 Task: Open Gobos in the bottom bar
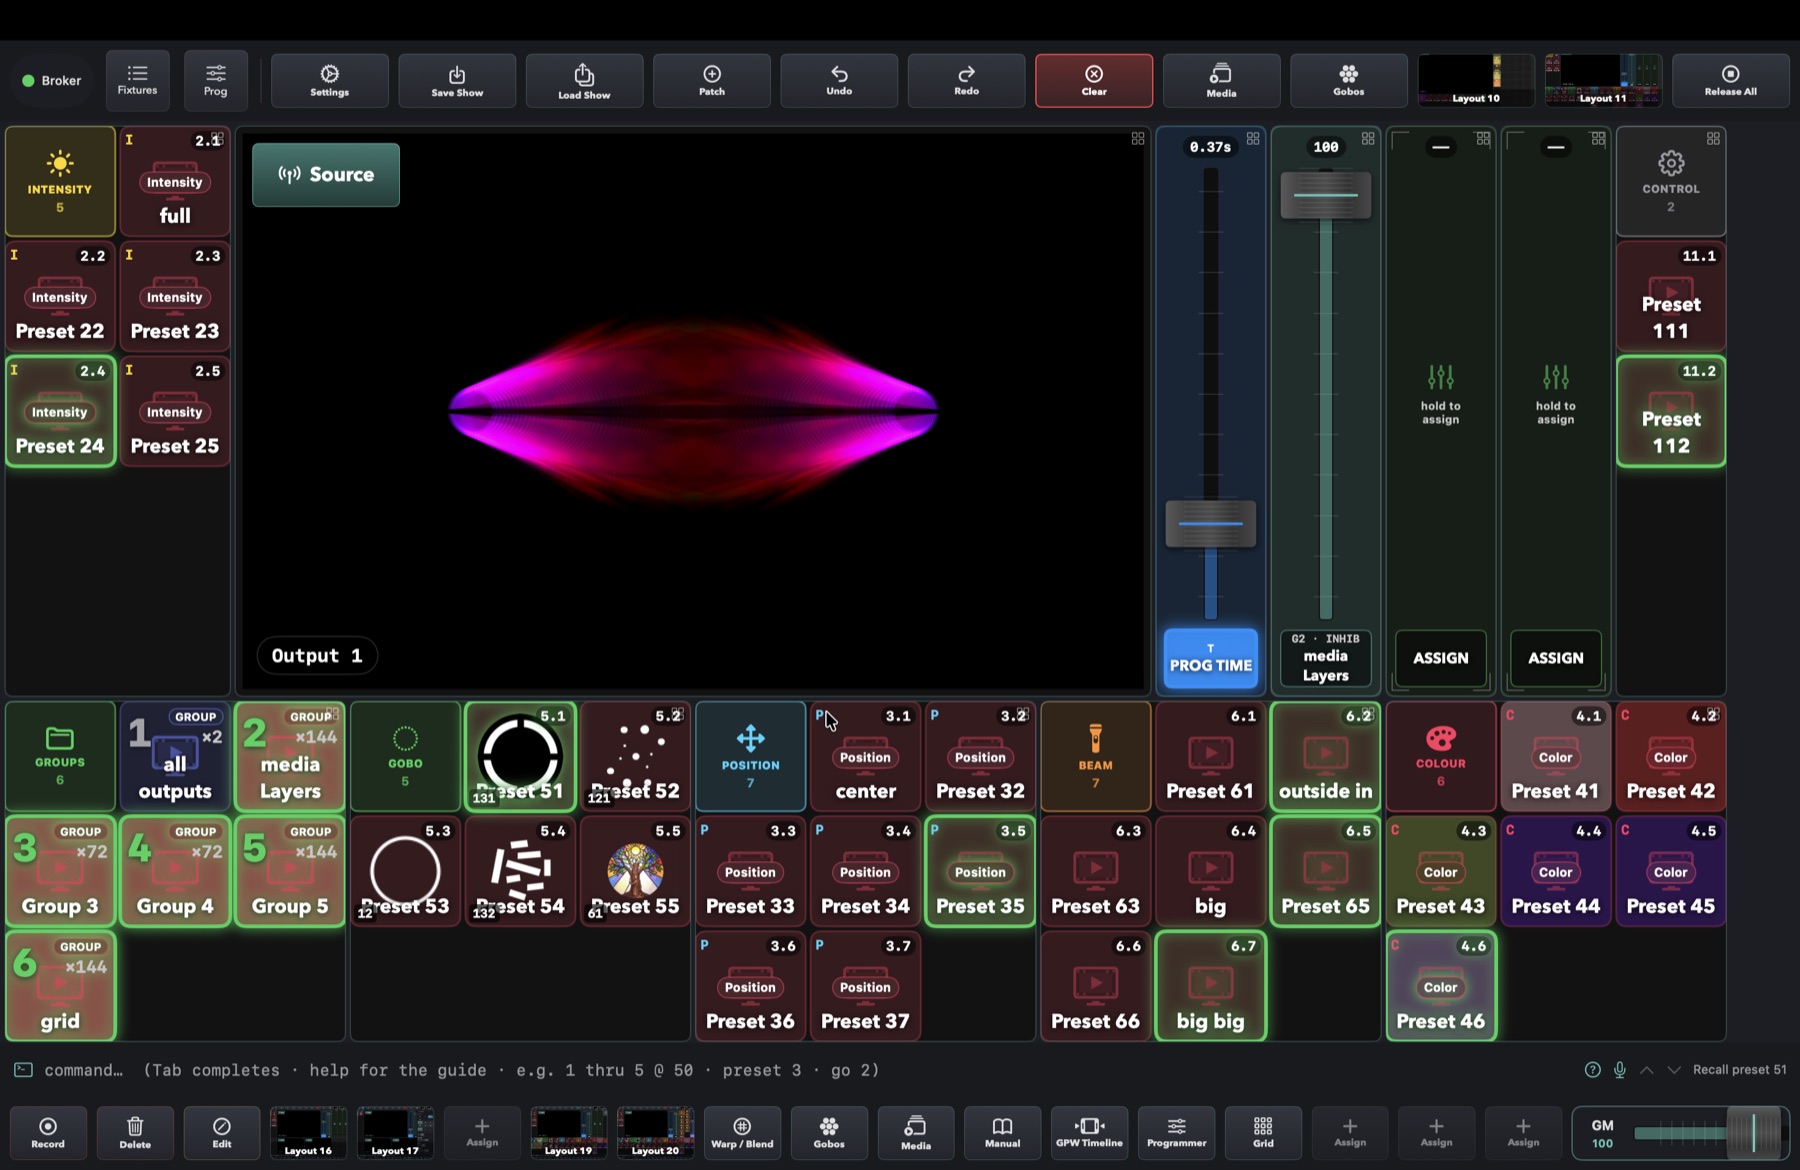point(829,1132)
